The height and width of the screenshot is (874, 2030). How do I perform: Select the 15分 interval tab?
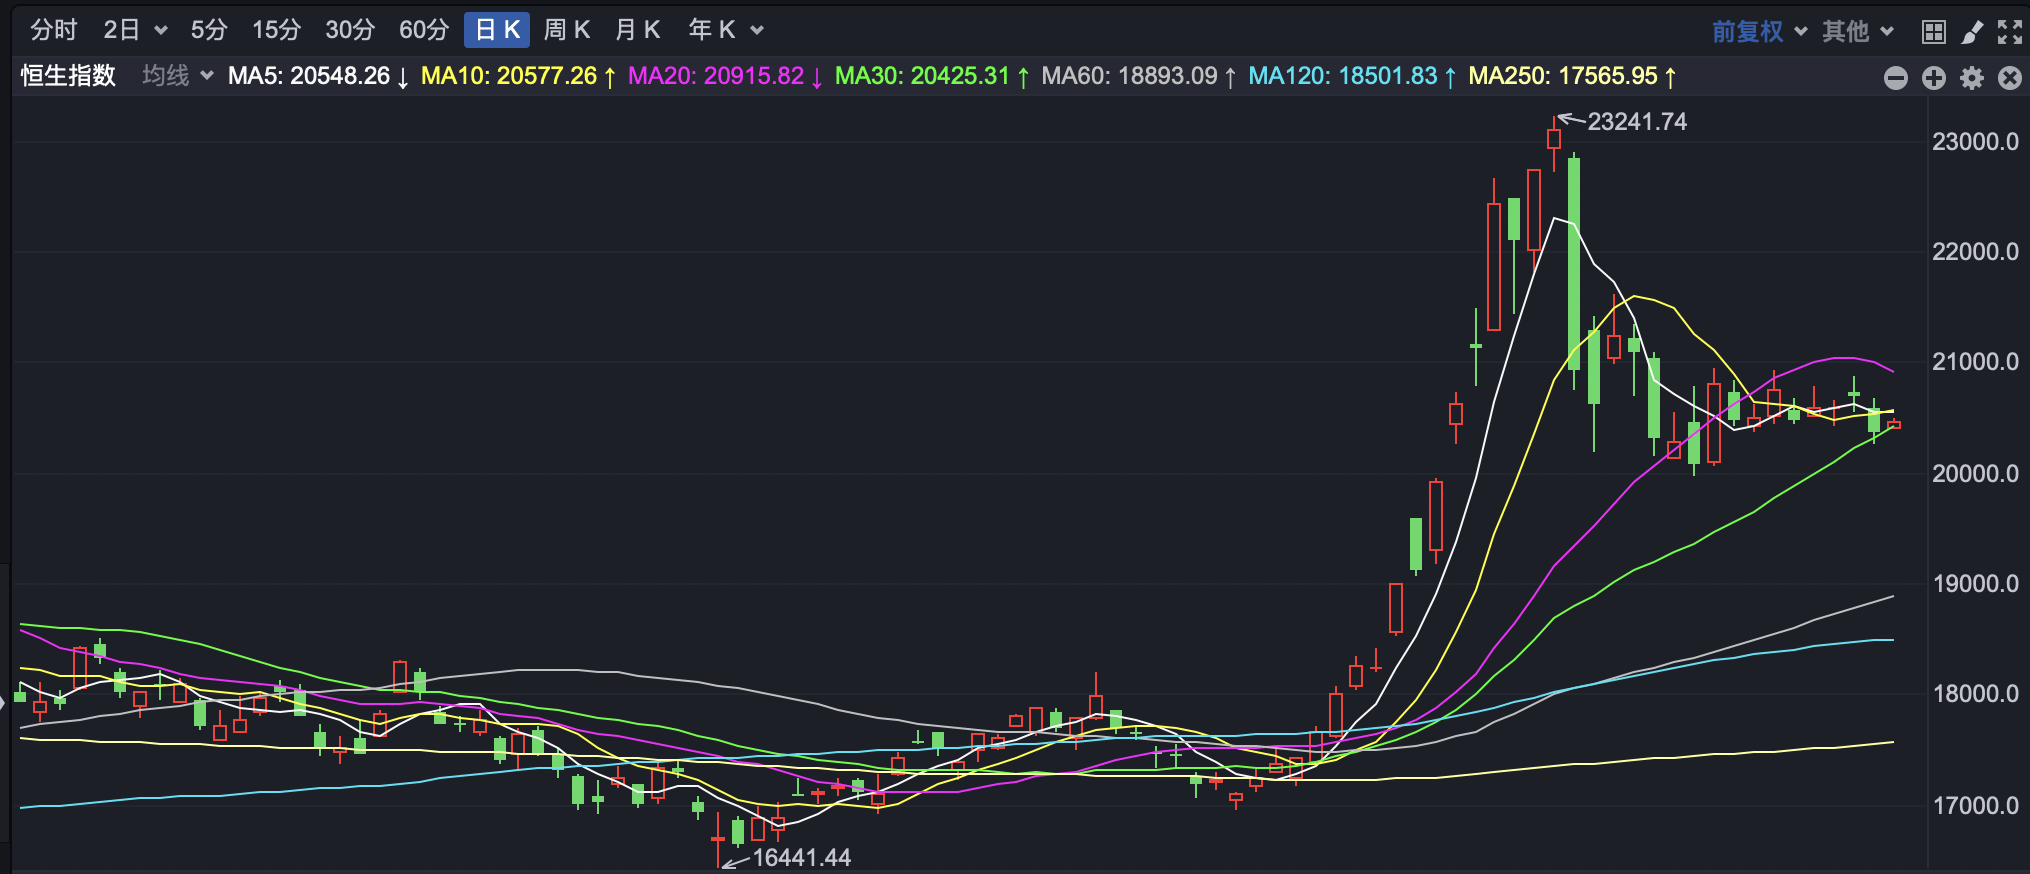pyautogui.click(x=276, y=30)
